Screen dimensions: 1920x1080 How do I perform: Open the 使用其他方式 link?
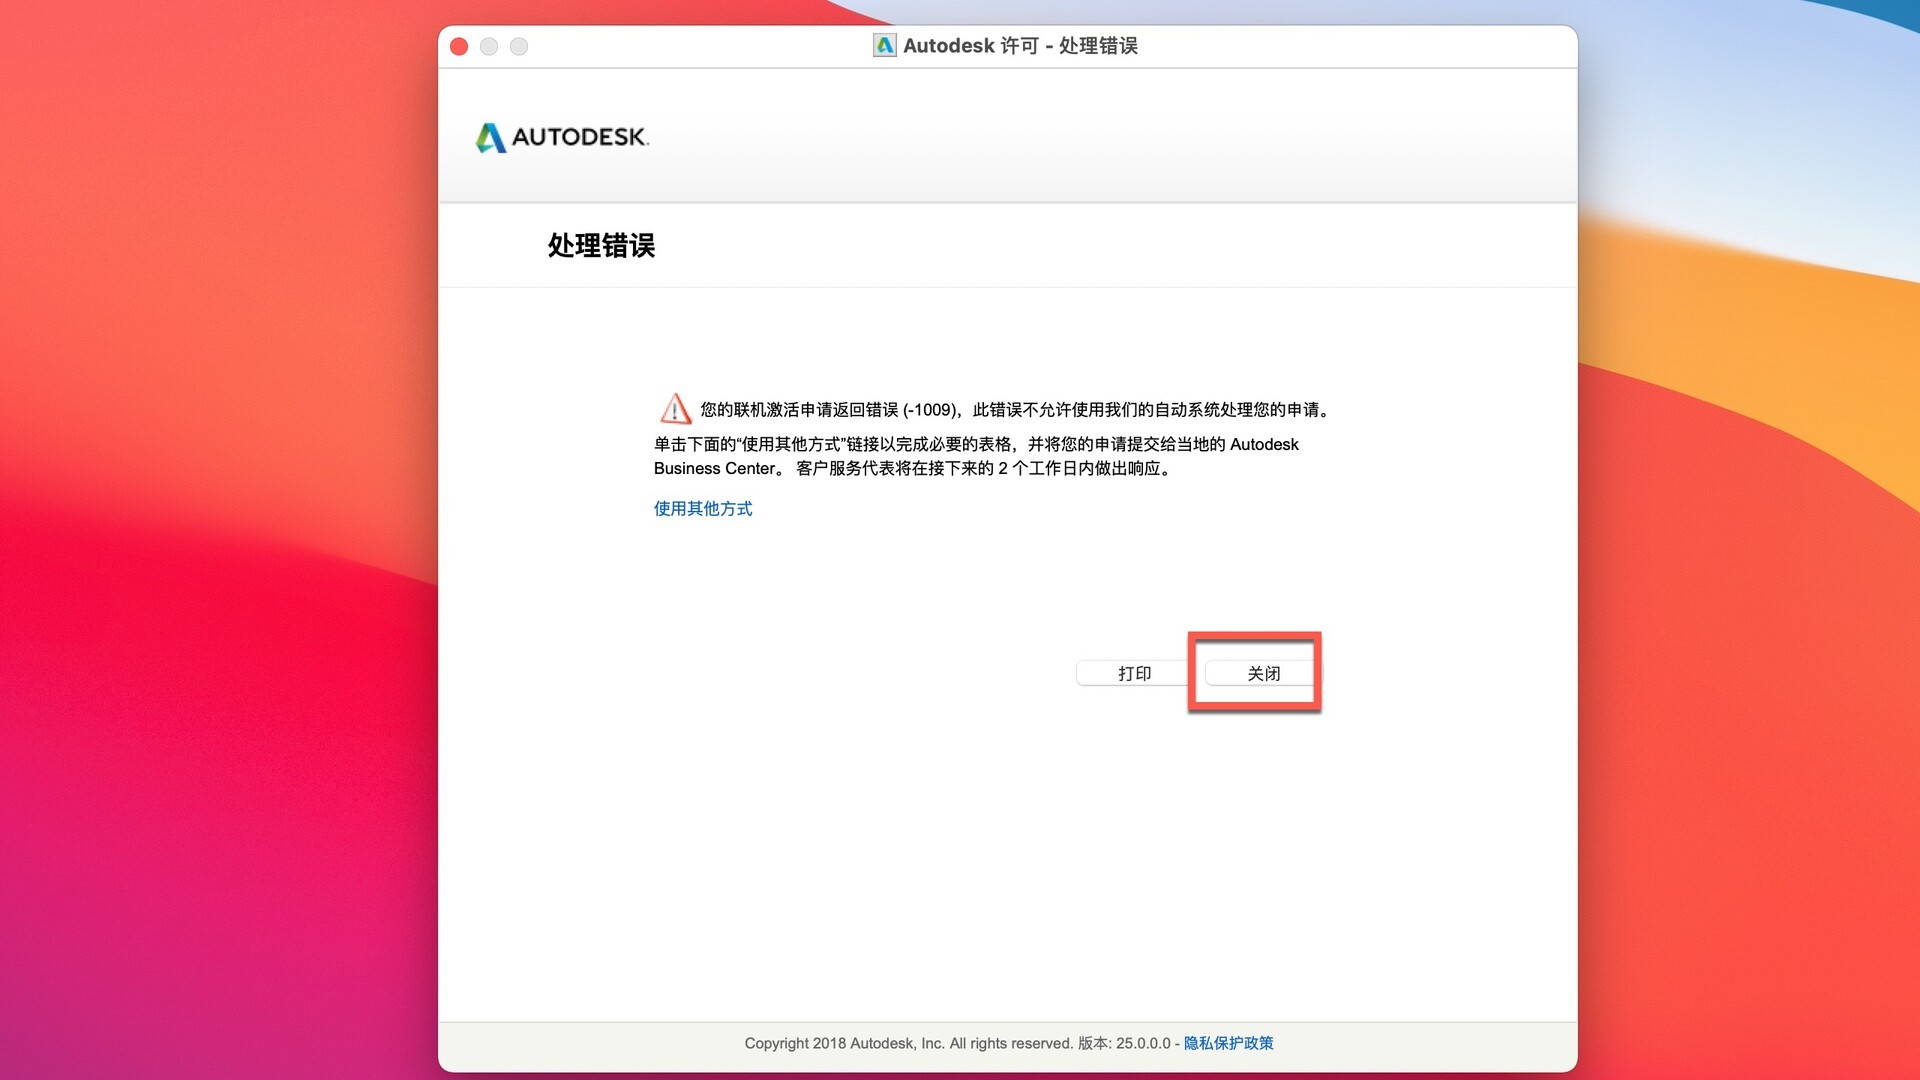702,508
